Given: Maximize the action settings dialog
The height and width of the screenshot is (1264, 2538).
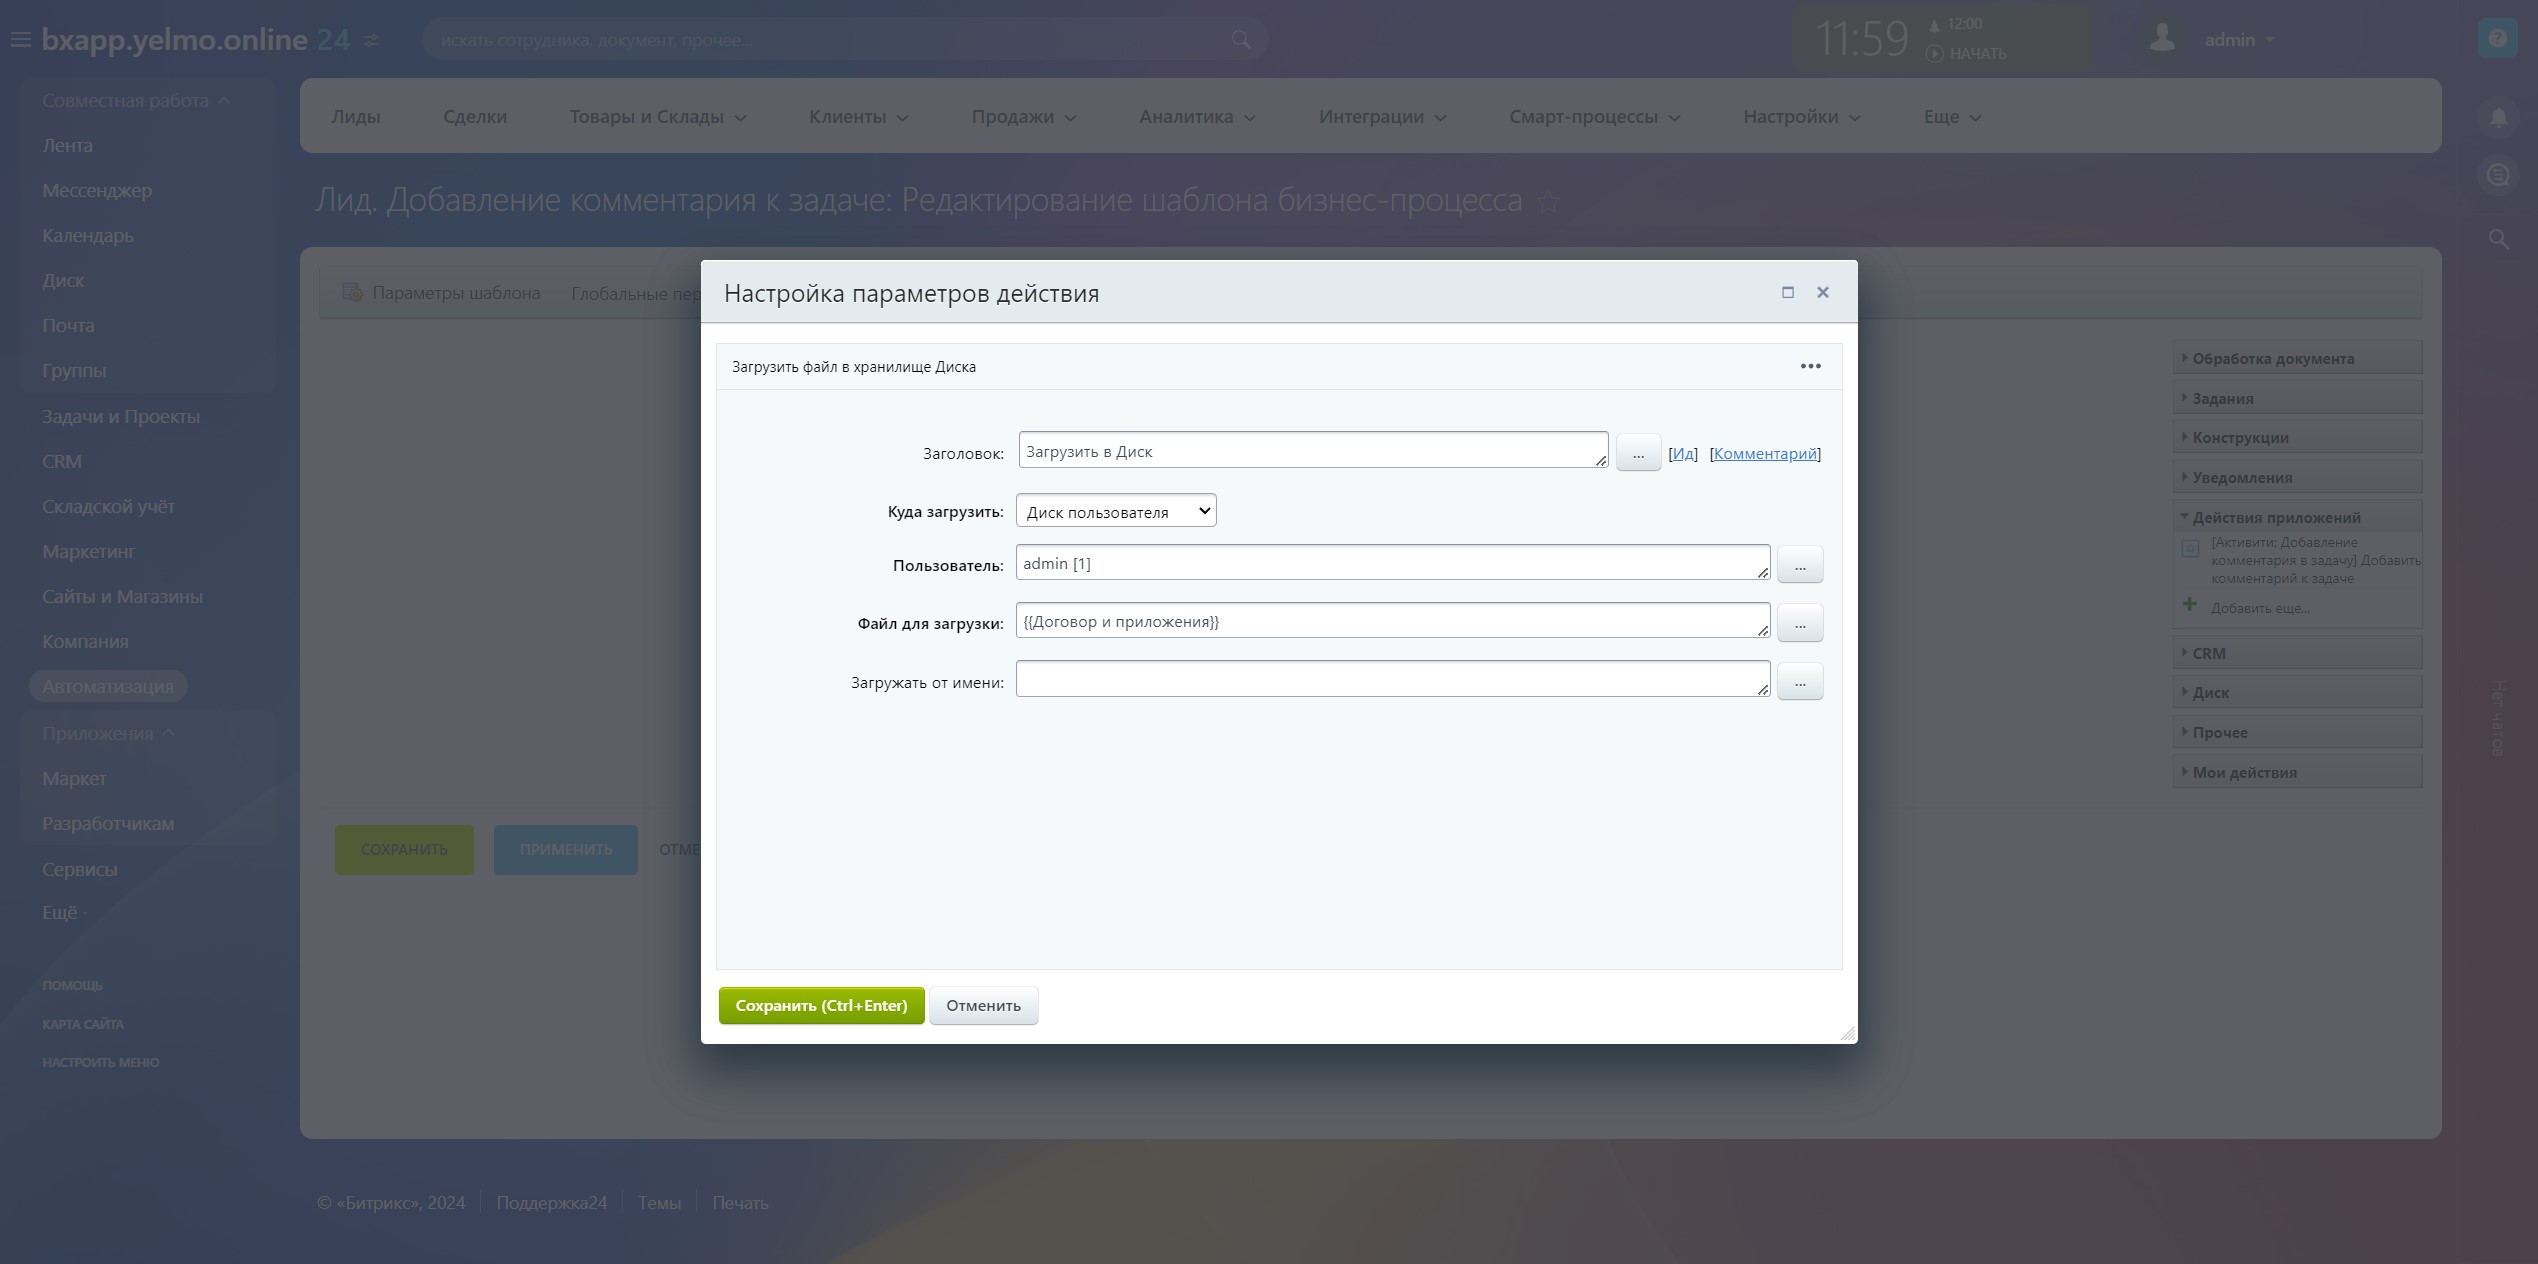Looking at the screenshot, I should pyautogui.click(x=1788, y=292).
